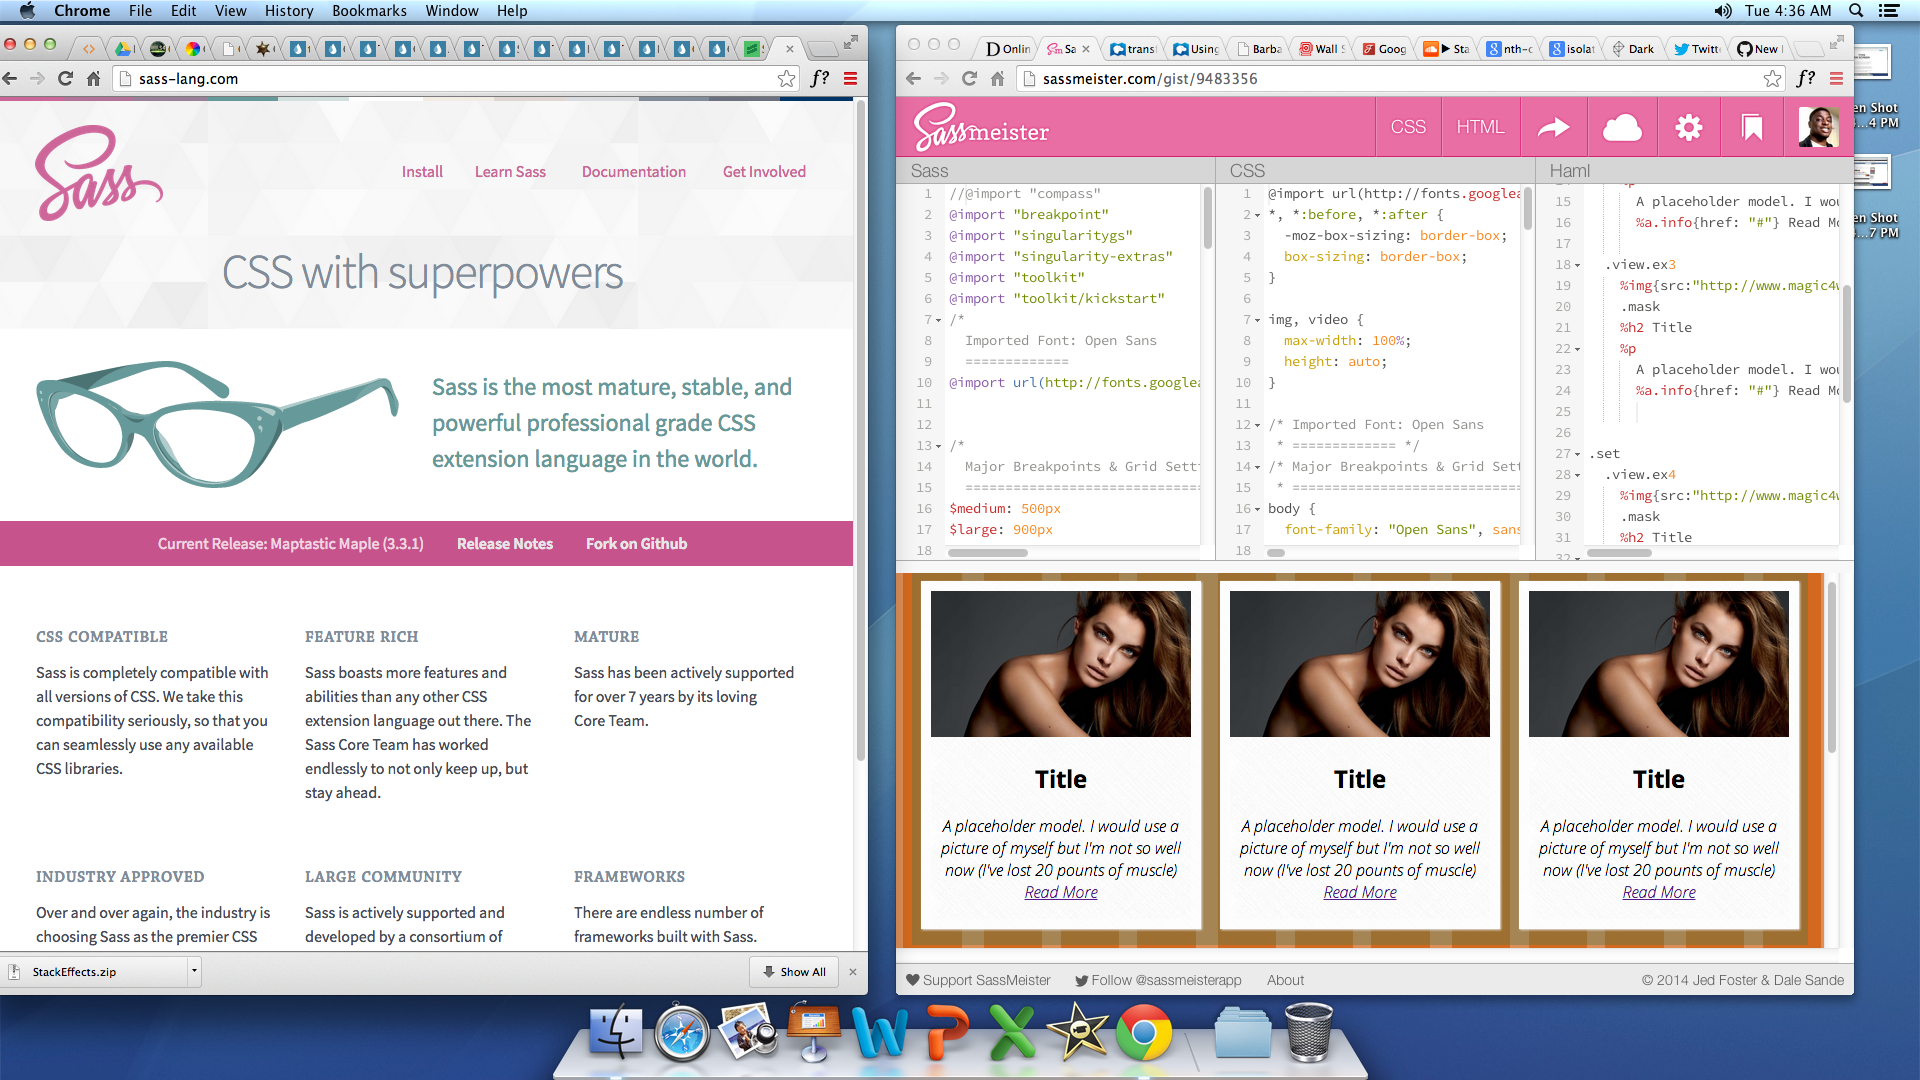The height and width of the screenshot is (1080, 1920).
Task: Click Fork on Github link
Action: click(636, 544)
